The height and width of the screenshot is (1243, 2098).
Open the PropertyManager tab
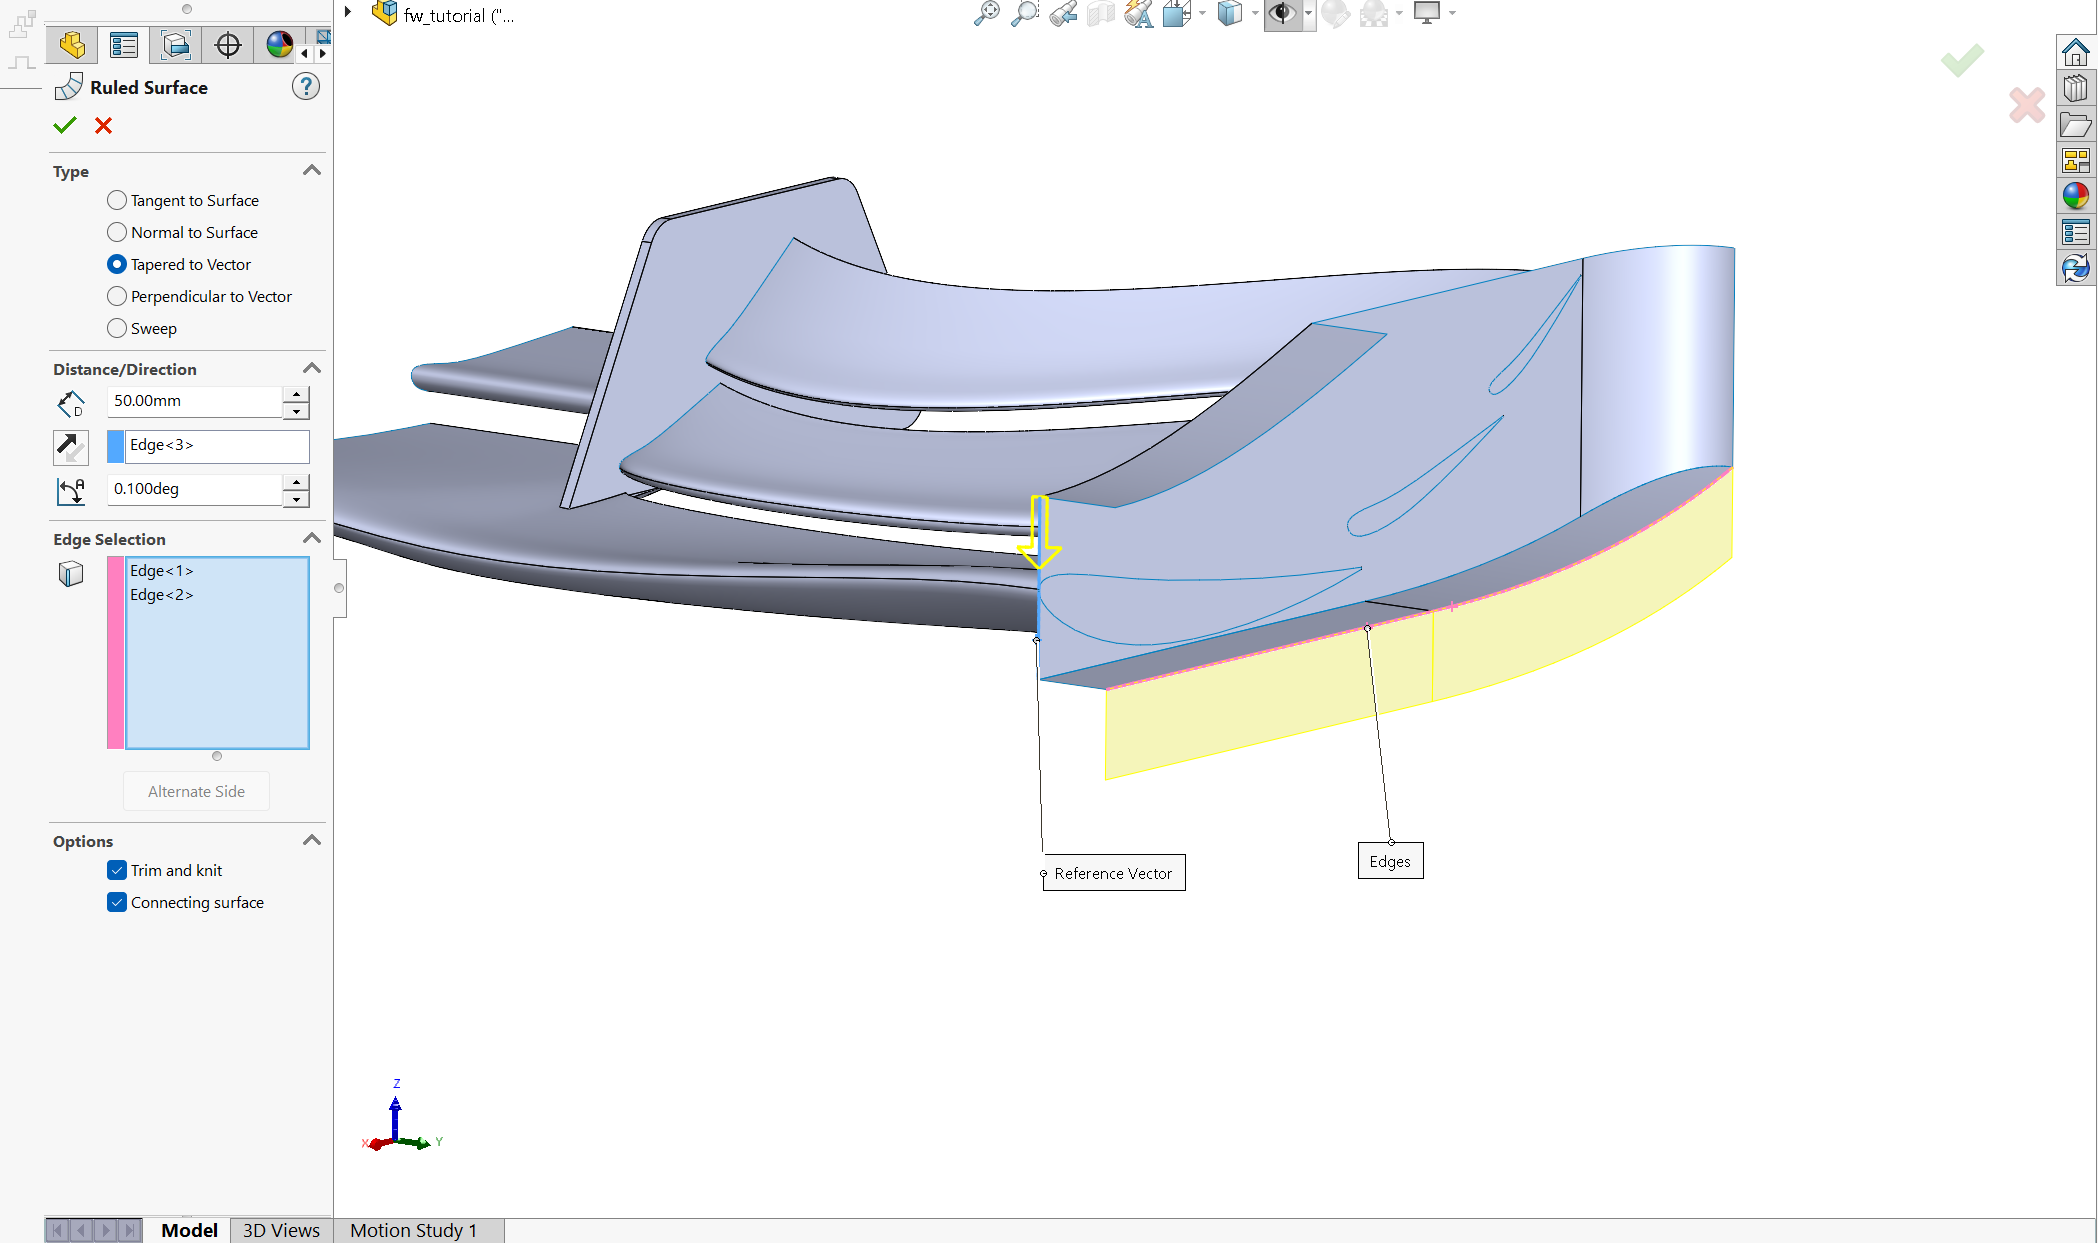click(124, 45)
